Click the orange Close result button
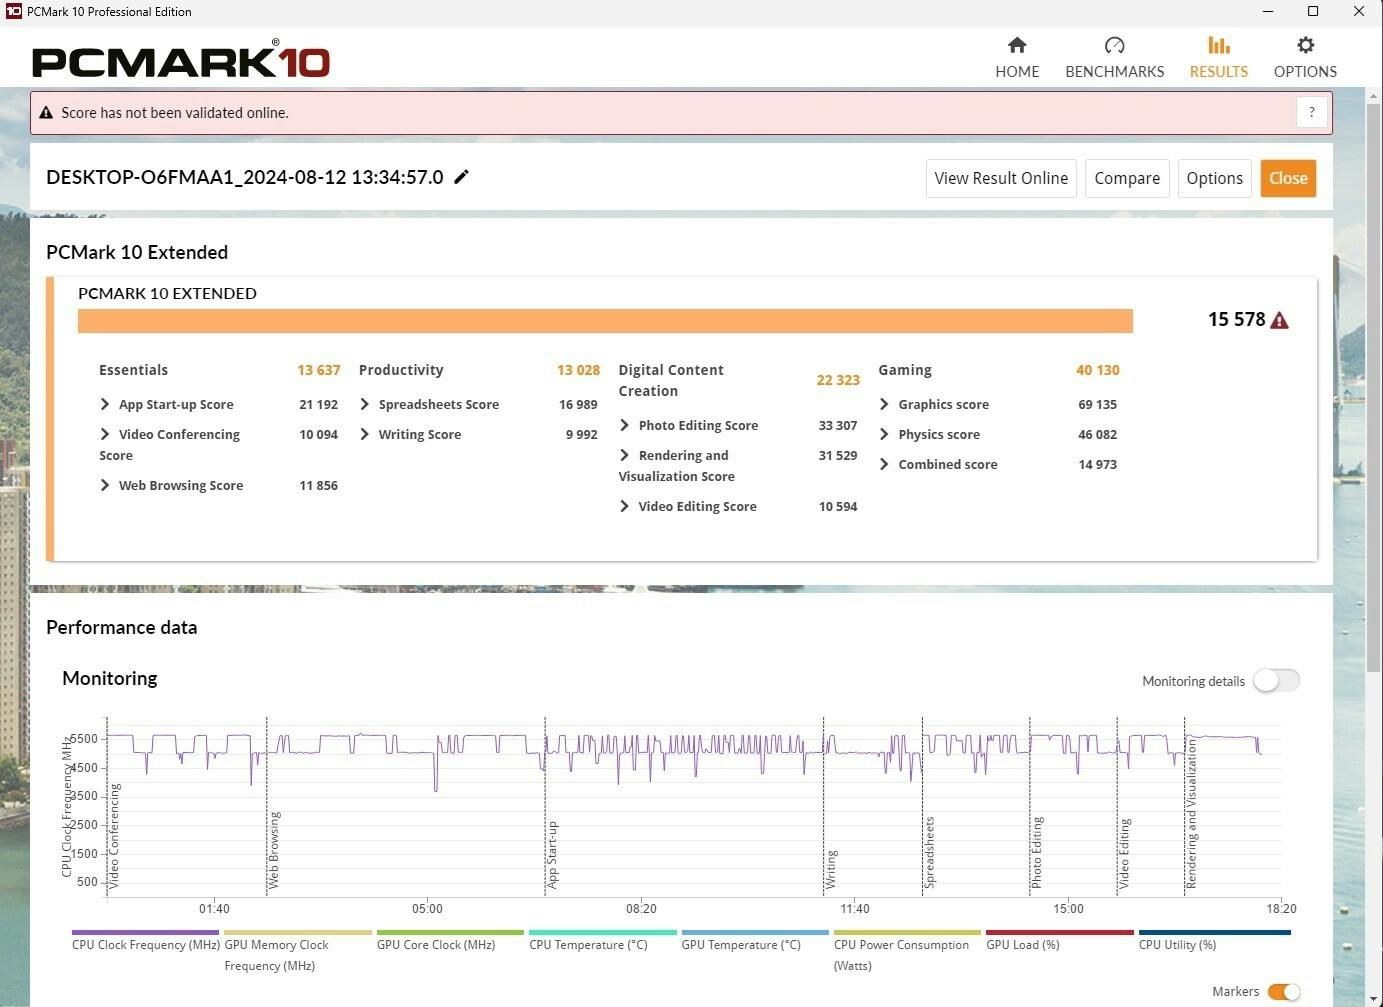Image resolution: width=1383 pixels, height=1007 pixels. [x=1287, y=178]
